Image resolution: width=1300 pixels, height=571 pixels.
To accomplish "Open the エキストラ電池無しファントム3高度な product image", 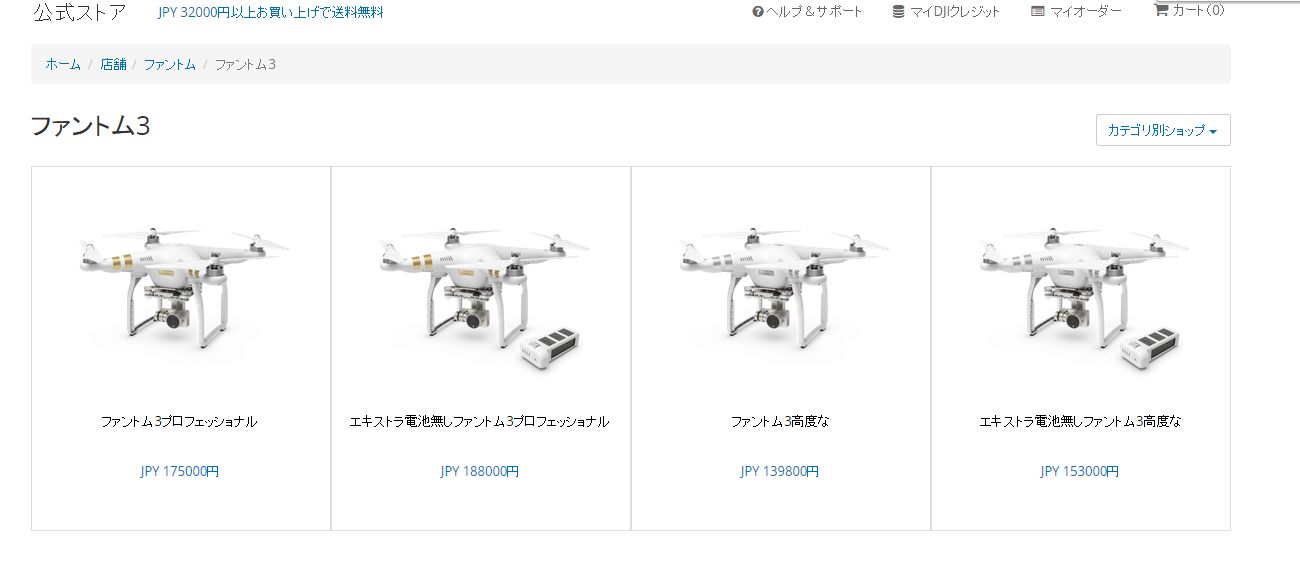I will pos(1081,295).
